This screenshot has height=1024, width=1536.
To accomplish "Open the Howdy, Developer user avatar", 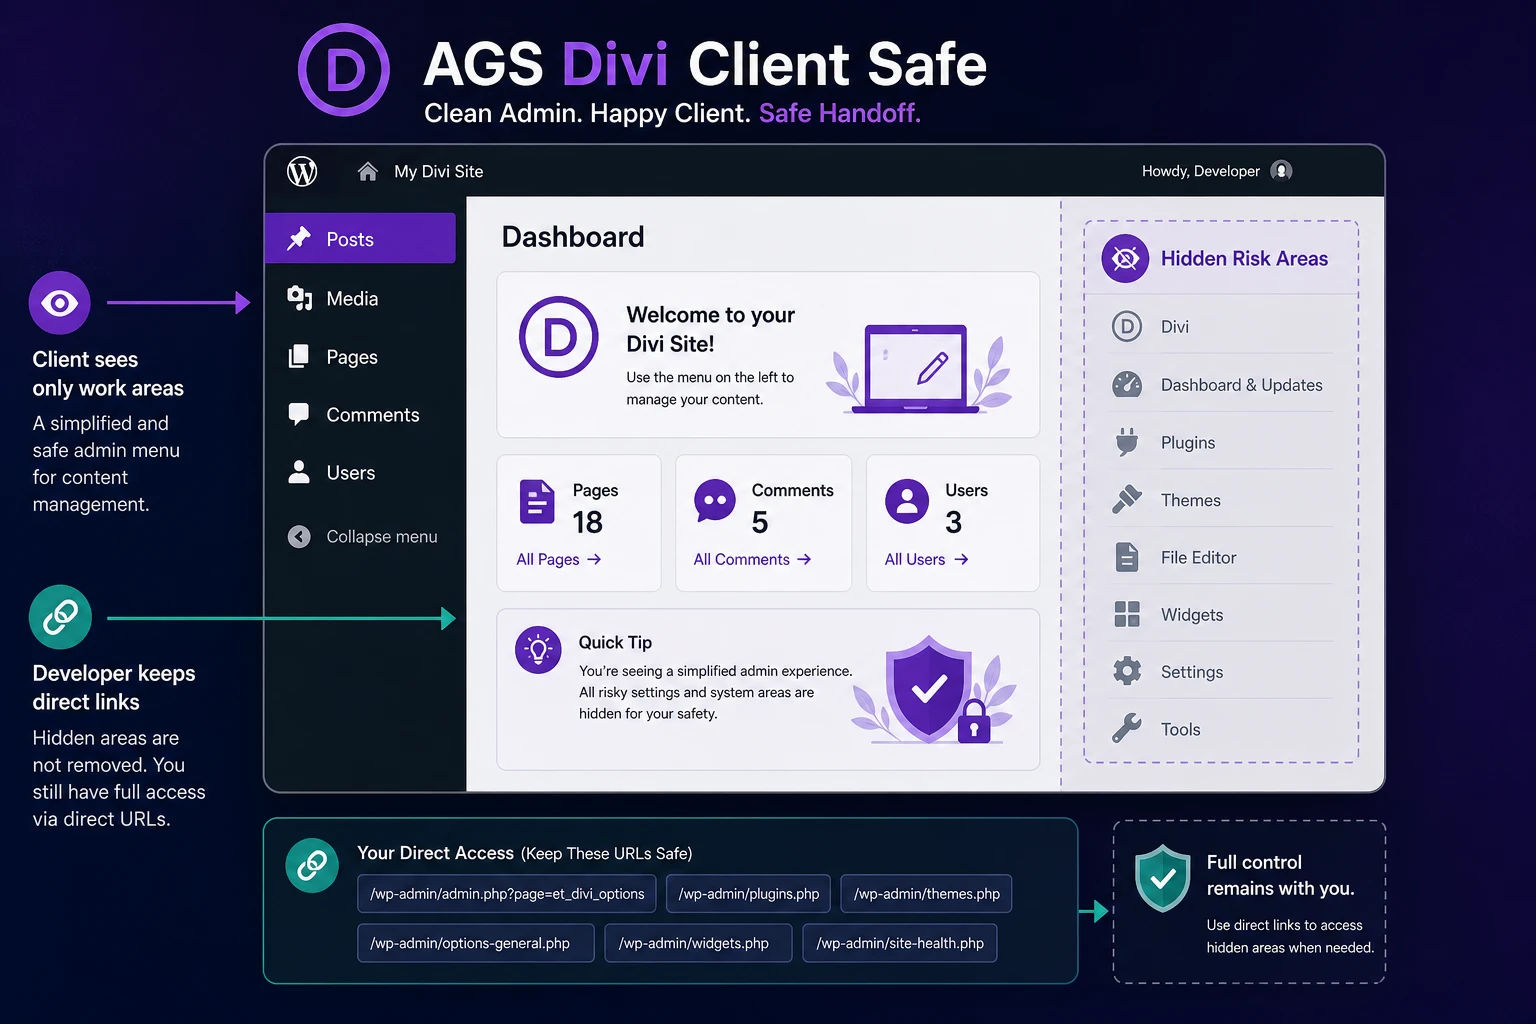I will point(1281,171).
